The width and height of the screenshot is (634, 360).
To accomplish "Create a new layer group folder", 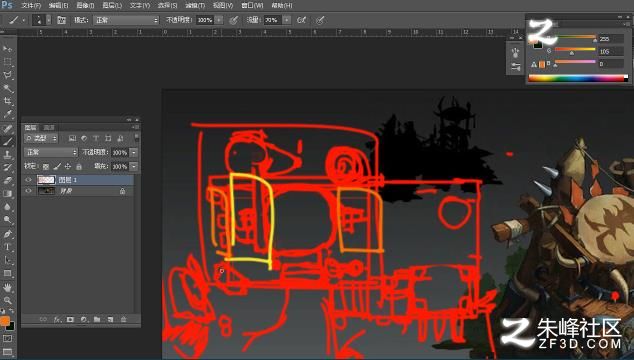I will [x=97, y=319].
